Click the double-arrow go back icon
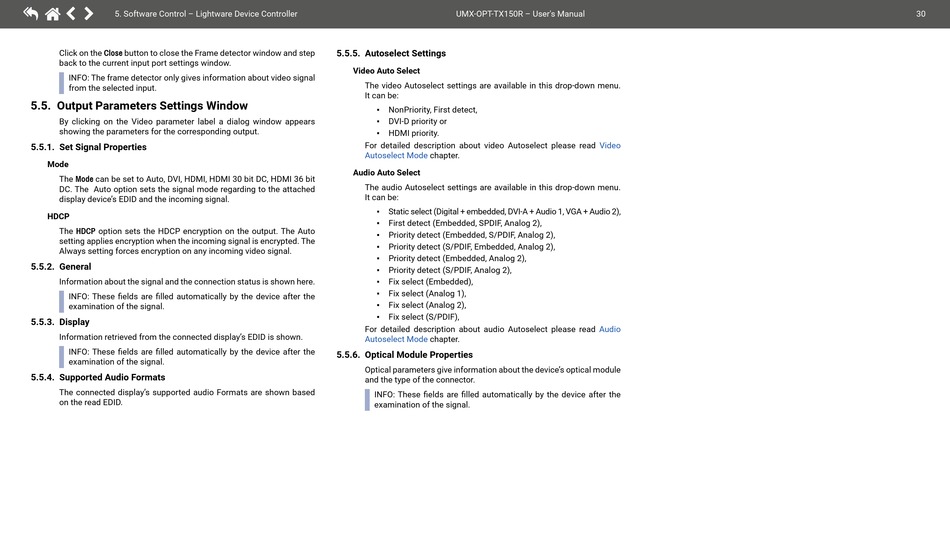This screenshot has width=950, height=533. 31,14
